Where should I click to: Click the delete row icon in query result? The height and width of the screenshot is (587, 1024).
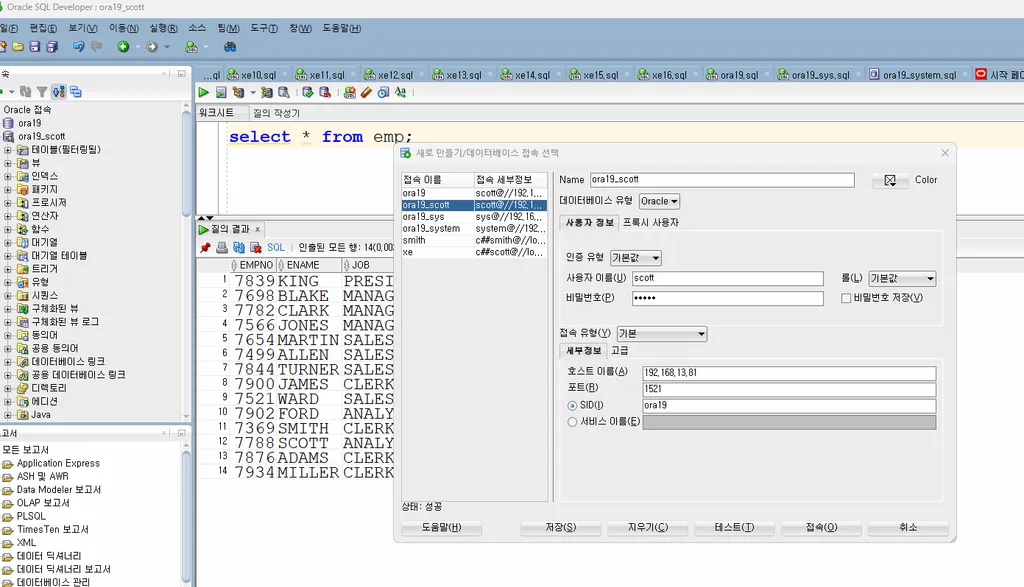[256, 247]
